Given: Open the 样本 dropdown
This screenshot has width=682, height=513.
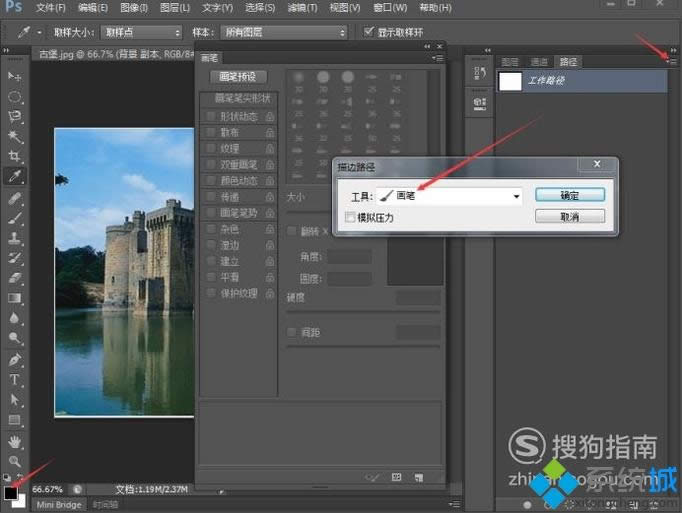Looking at the screenshot, I should coord(284,32).
